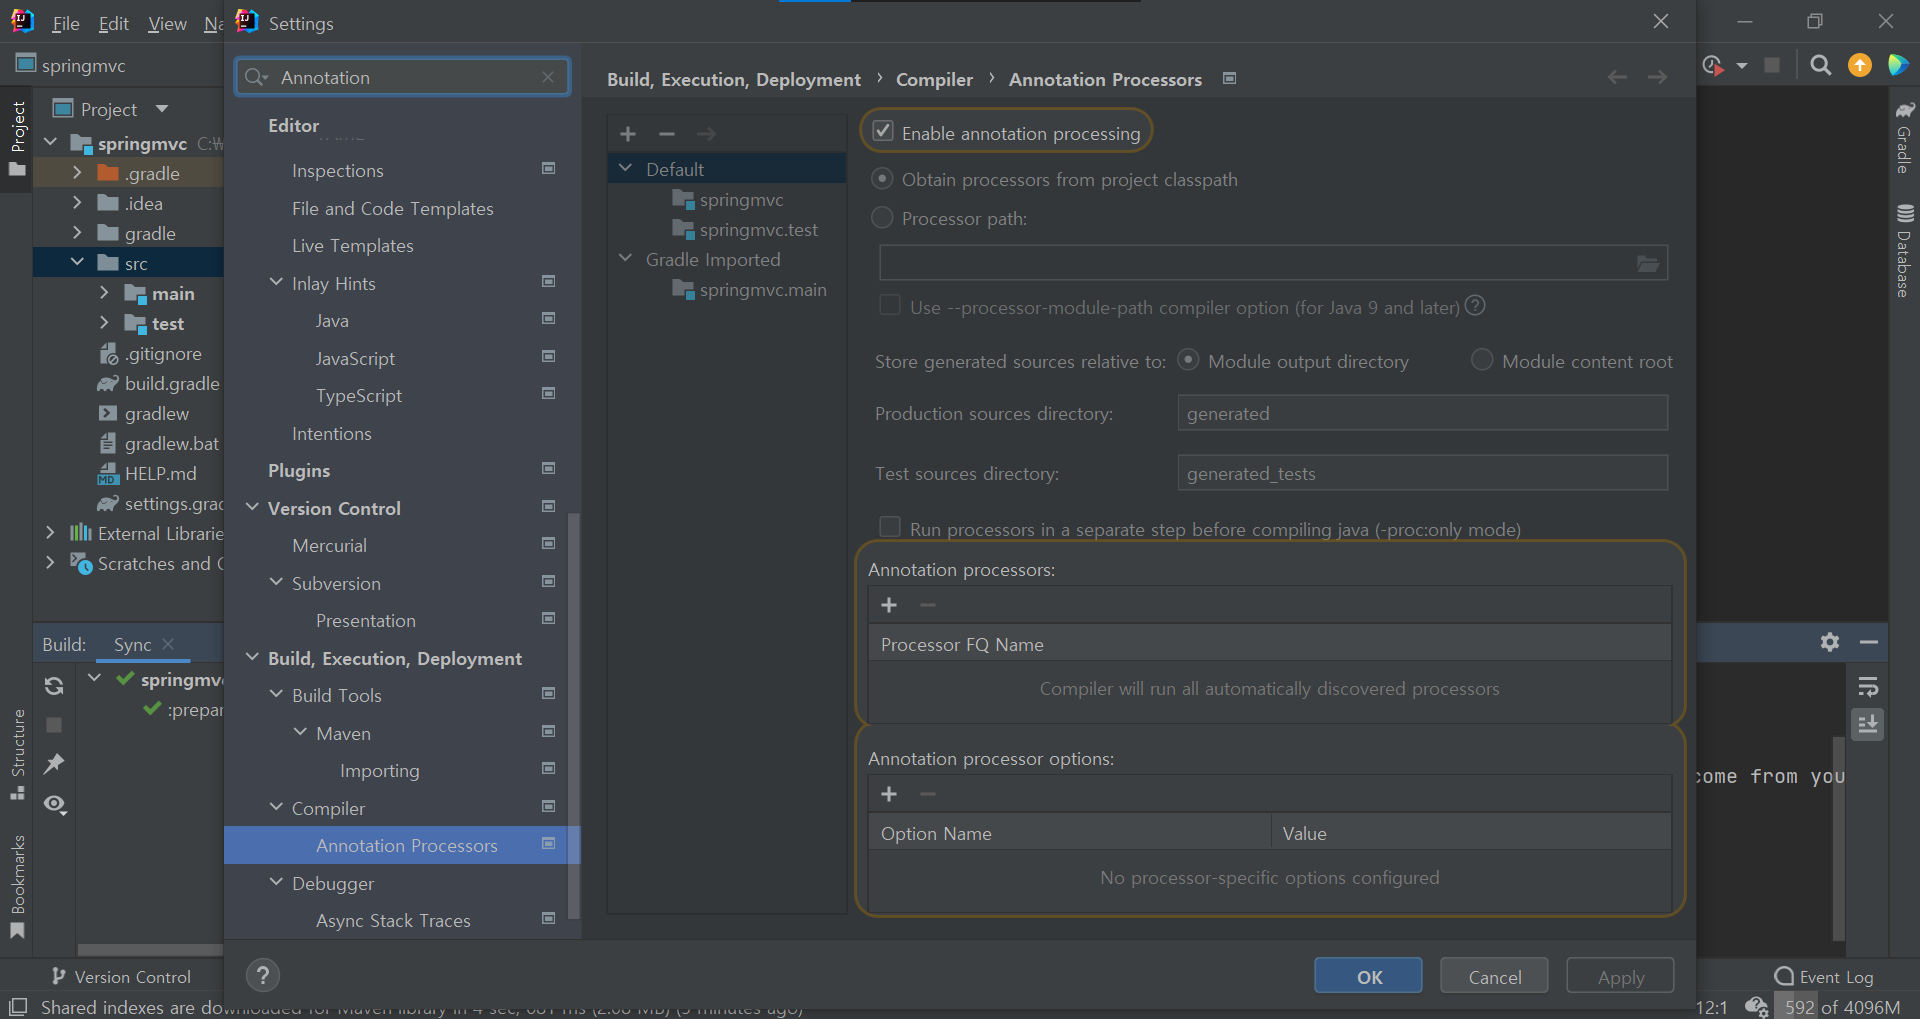Viewport: 1920px width, 1019px height.
Task: Click scroll to end icon in Build output
Action: click(1868, 724)
